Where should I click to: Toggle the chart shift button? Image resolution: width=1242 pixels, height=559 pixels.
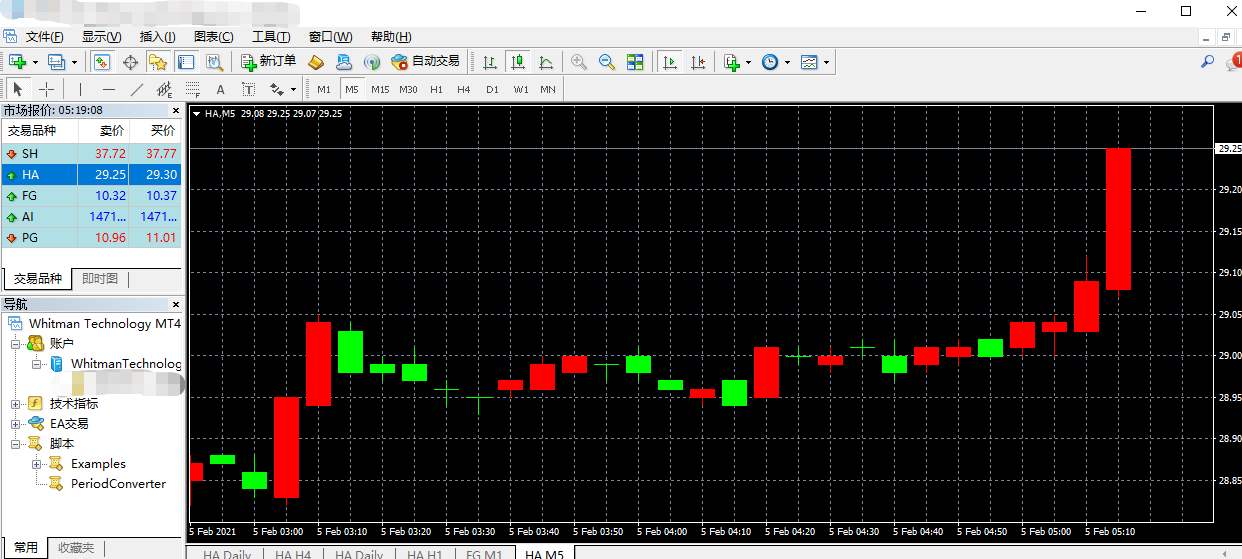point(698,62)
